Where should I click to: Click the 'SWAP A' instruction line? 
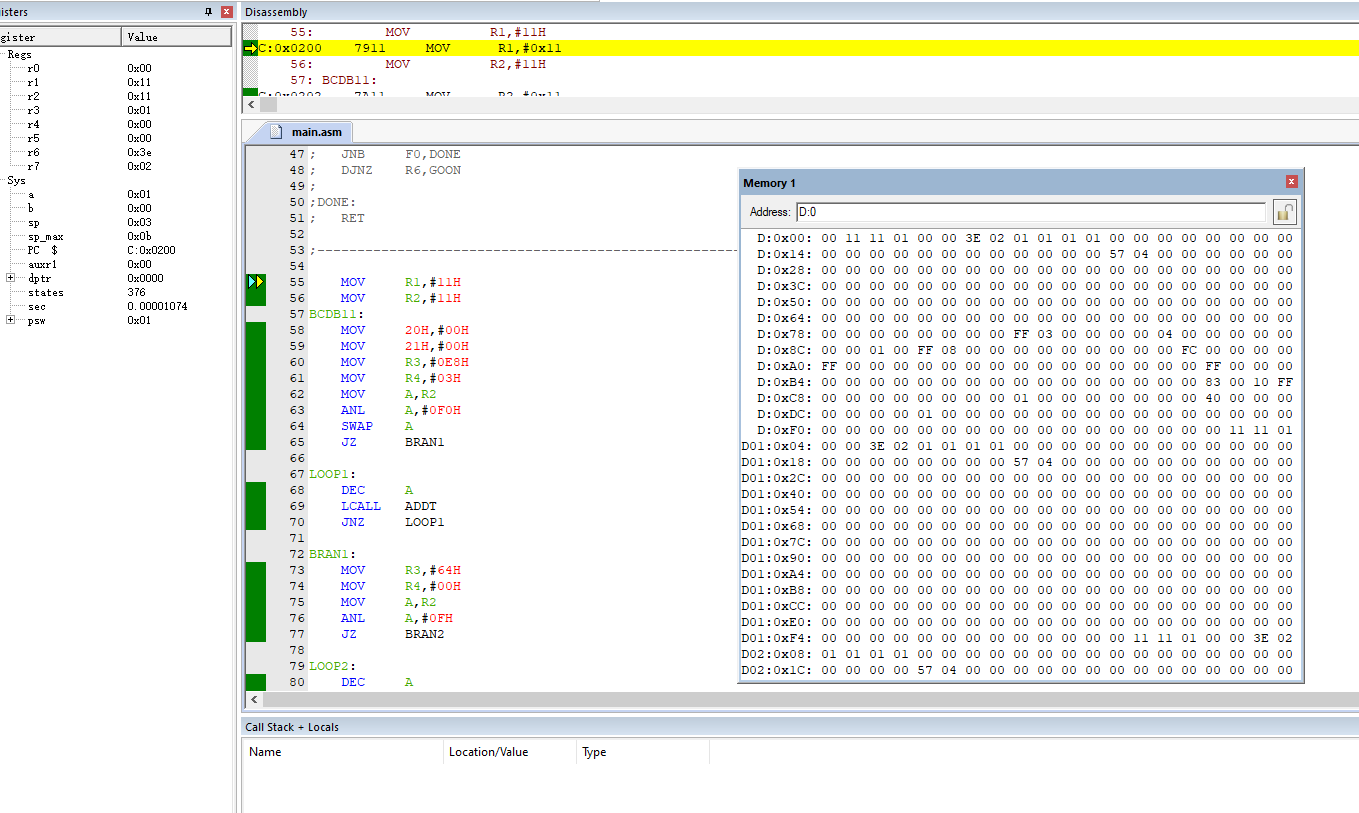pyautogui.click(x=377, y=426)
